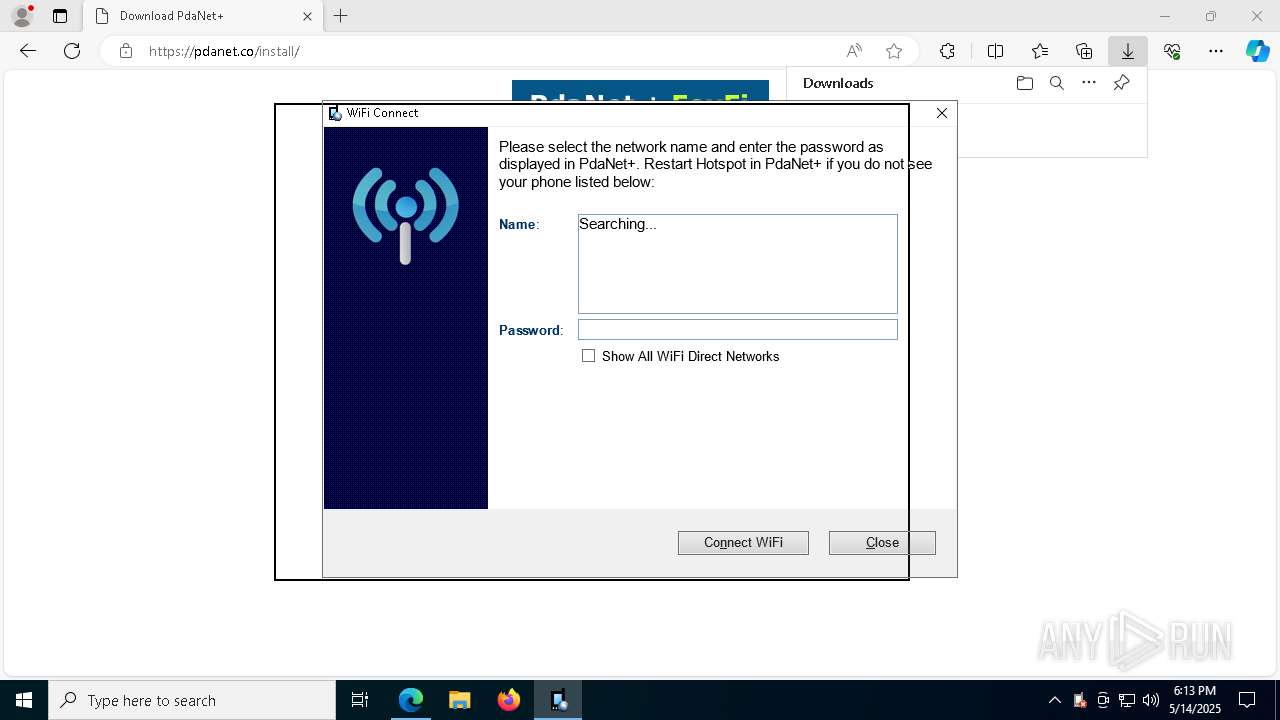Screen dimensions: 1280x720
Task: Open the Edge profile avatar
Action: point(22,16)
